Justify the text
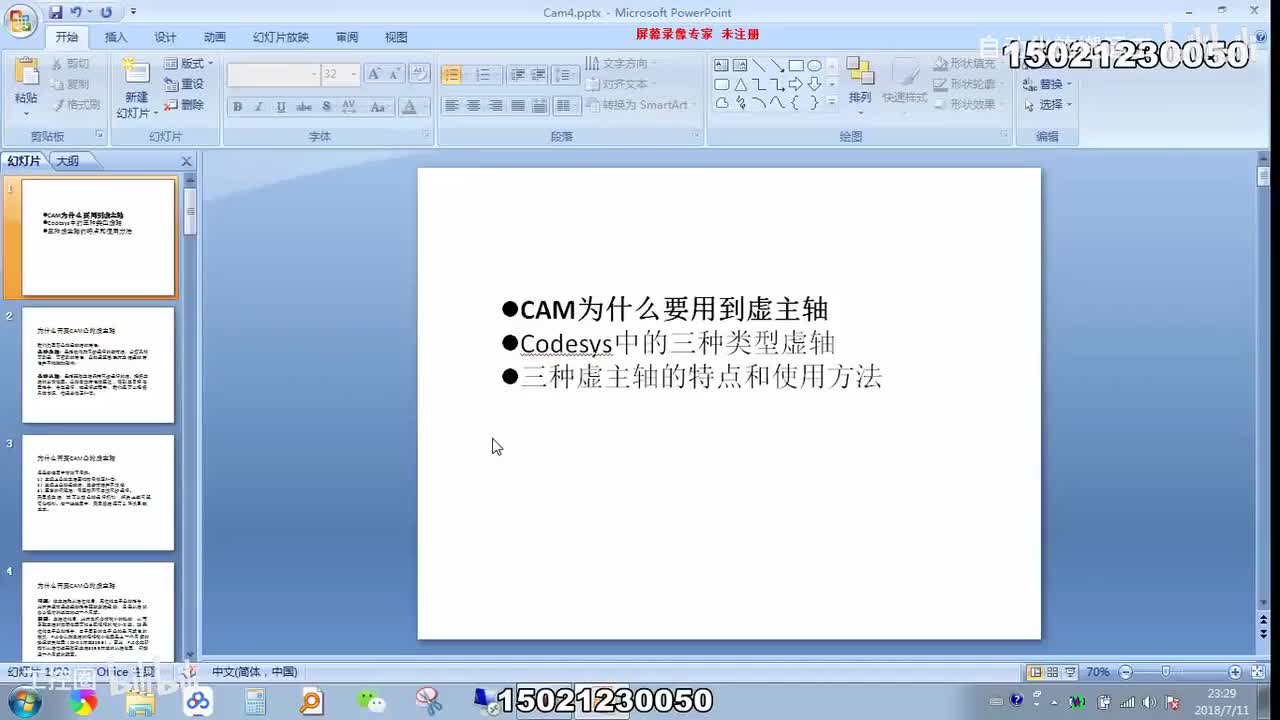Viewport: 1280px width, 720px height. point(518,105)
